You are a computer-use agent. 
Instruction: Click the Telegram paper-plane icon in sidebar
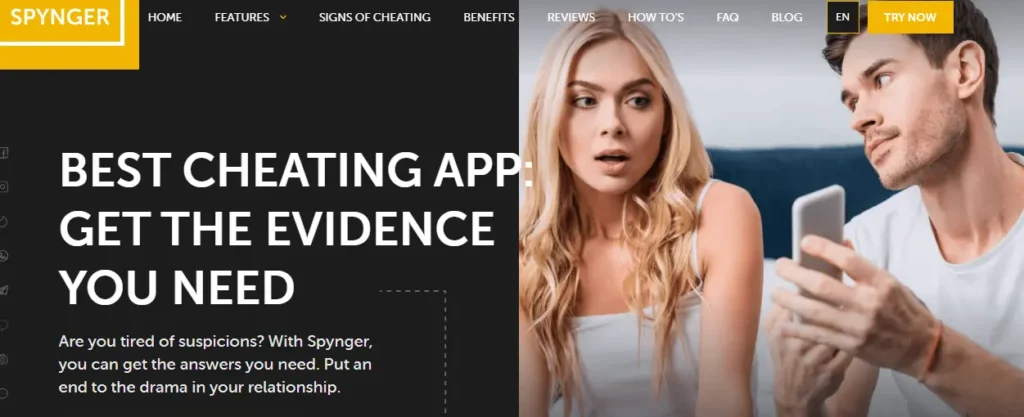(3, 290)
